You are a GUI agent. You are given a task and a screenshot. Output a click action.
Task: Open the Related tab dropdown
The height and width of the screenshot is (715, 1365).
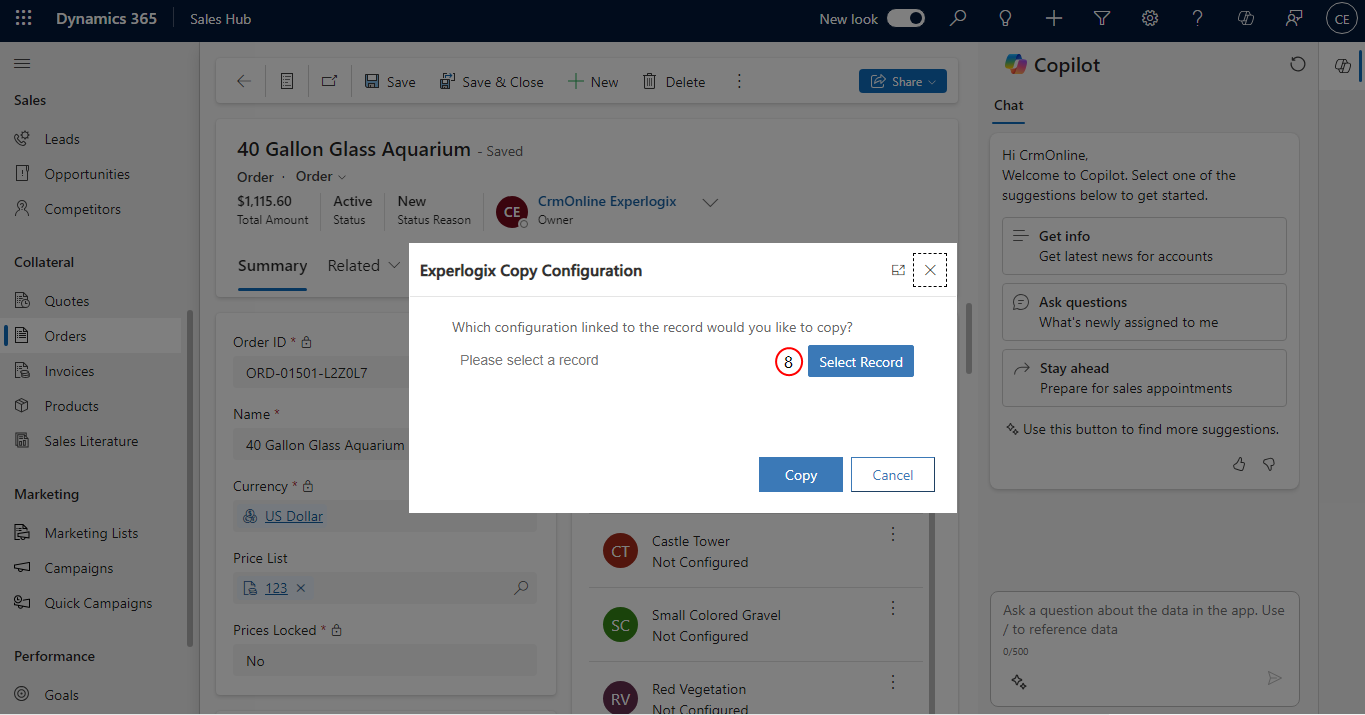click(364, 266)
